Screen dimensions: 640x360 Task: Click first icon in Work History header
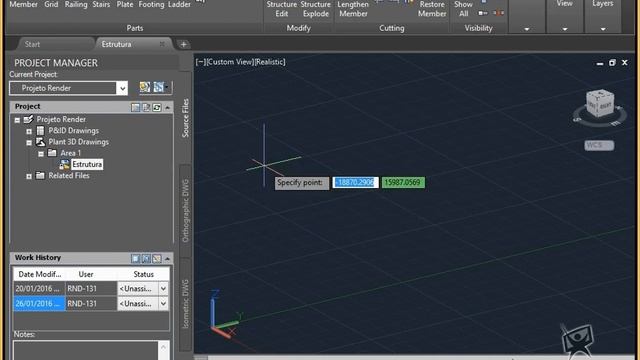(x=136, y=258)
